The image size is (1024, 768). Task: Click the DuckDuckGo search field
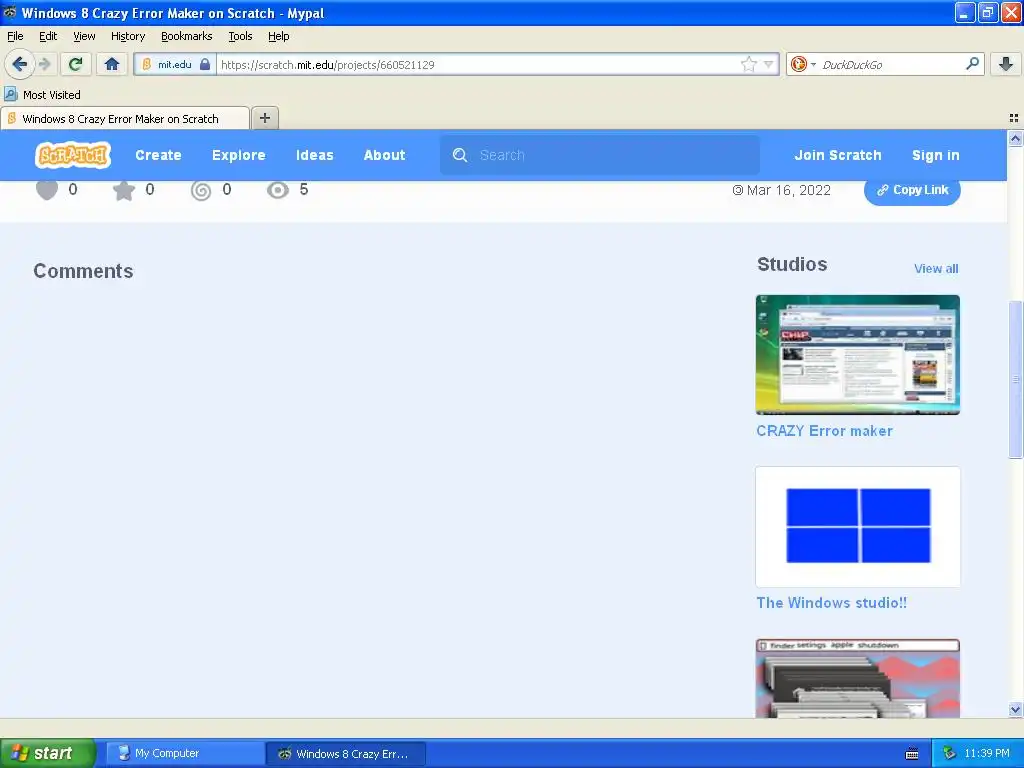891,64
